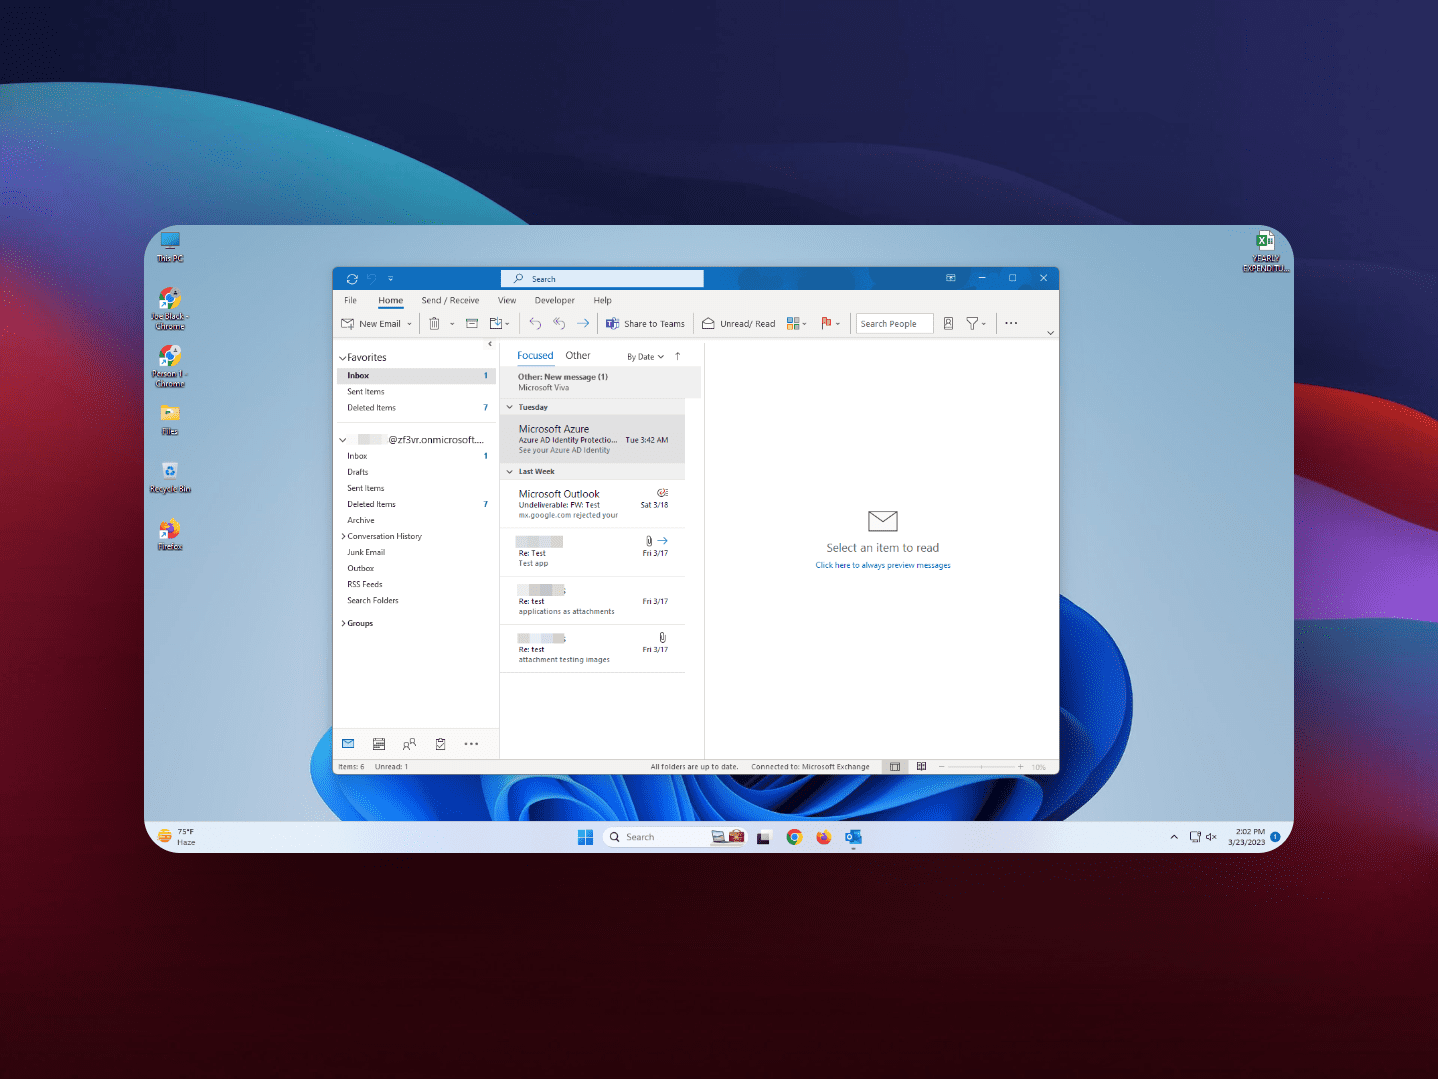Viewport: 1438px width, 1079px height.
Task: Open the Other: New message (1) notification
Action: [x=600, y=382]
